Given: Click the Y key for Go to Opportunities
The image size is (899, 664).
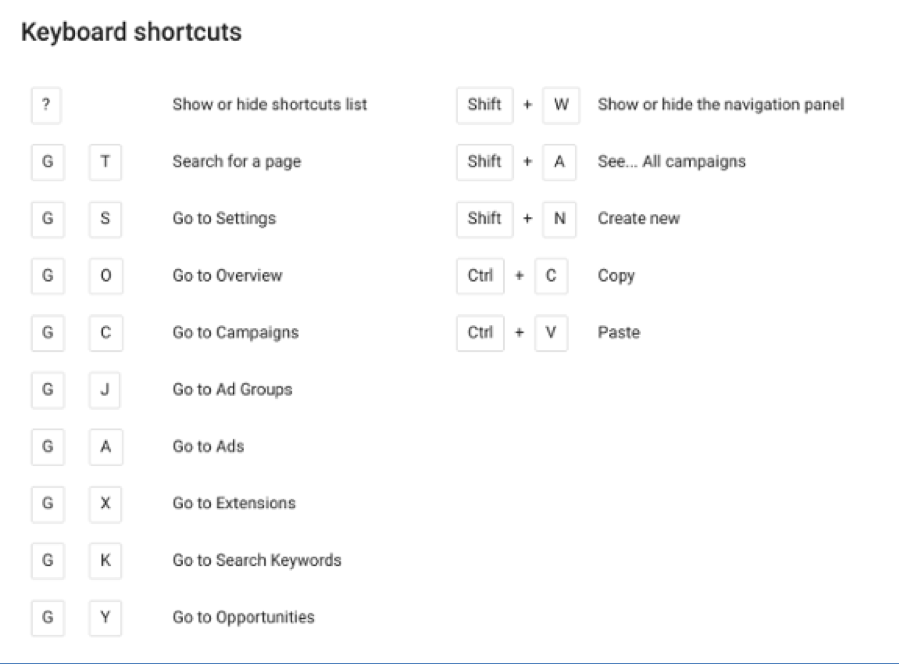Looking at the screenshot, I should 105,618.
